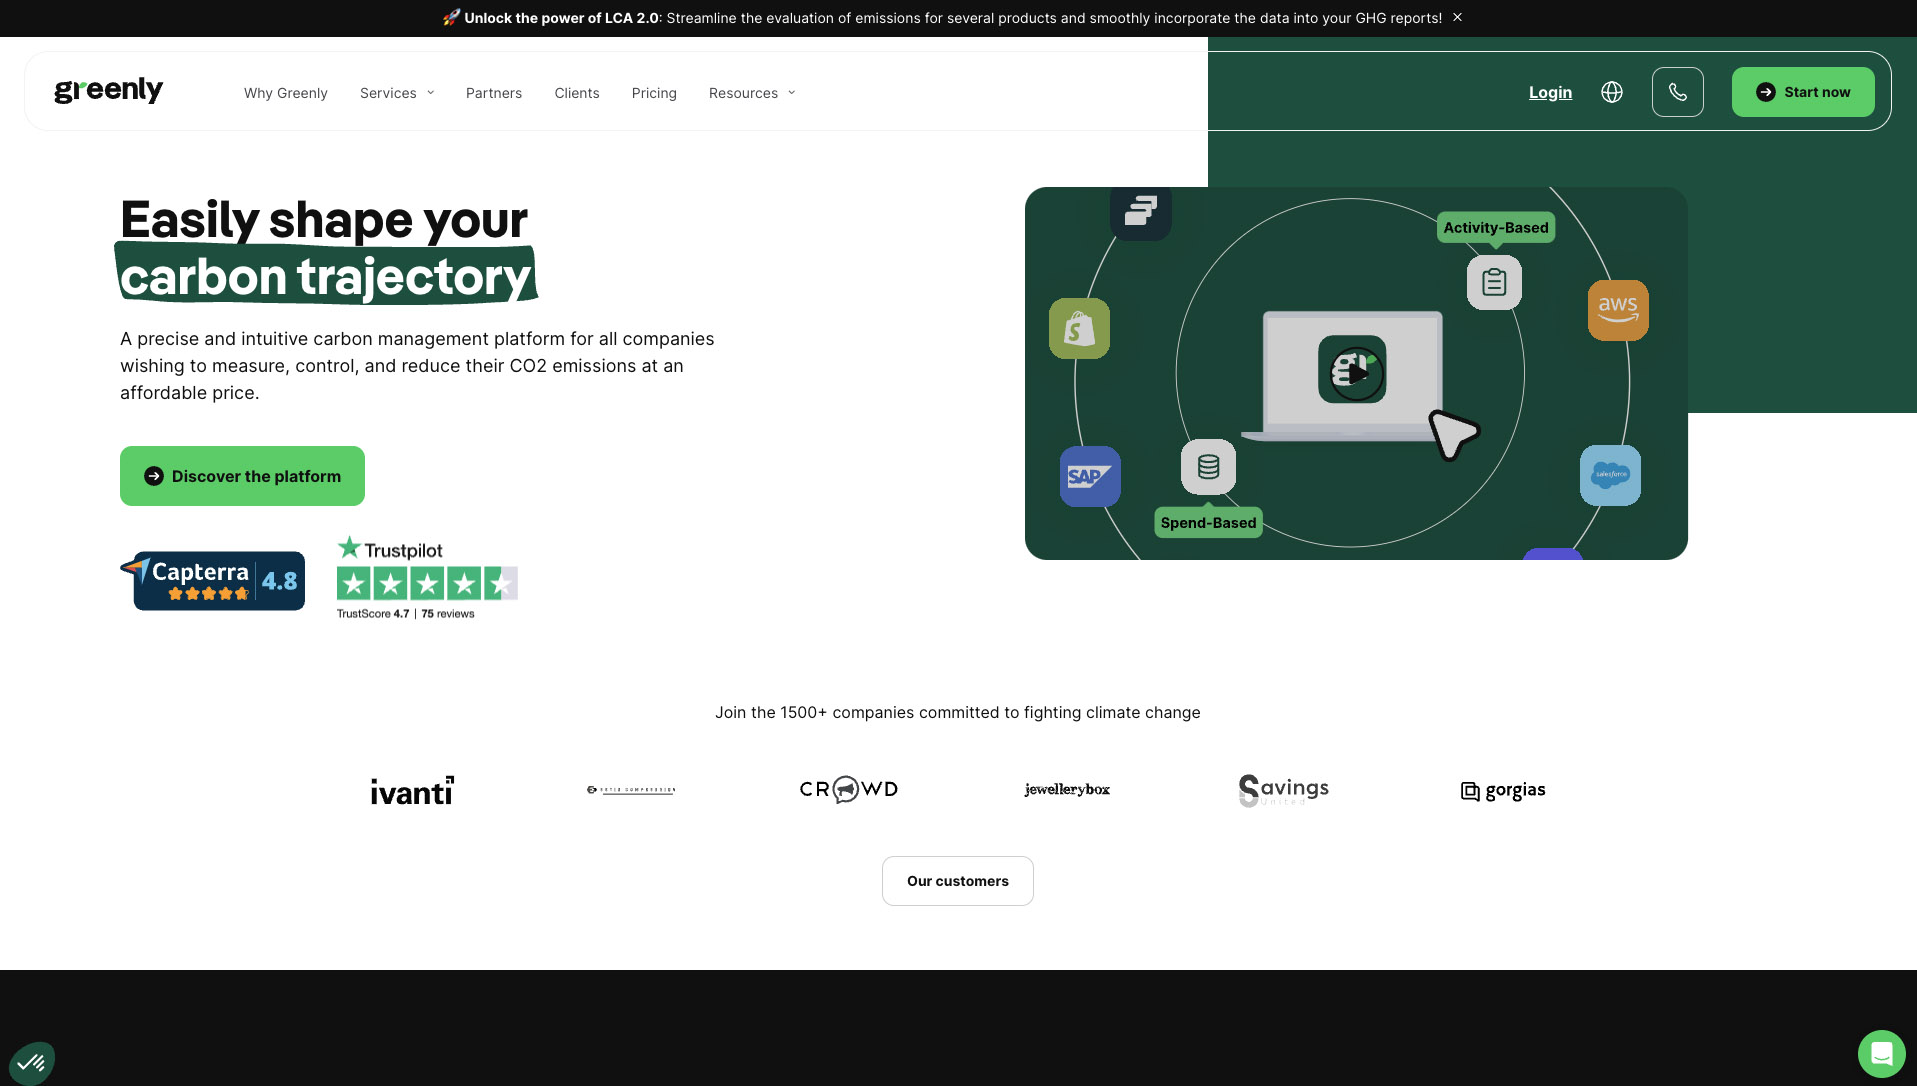Open the Why Greenly page
Screen dimensions: 1917x1086
click(x=286, y=93)
